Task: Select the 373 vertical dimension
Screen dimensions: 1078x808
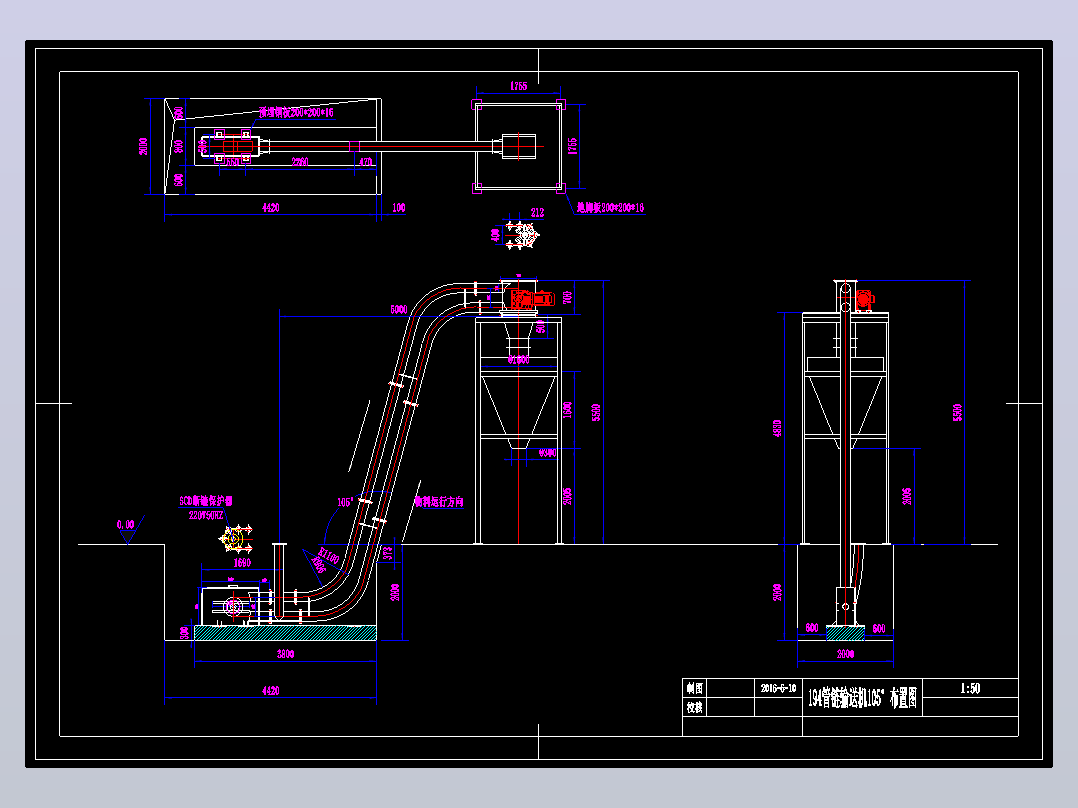Action: [388, 553]
